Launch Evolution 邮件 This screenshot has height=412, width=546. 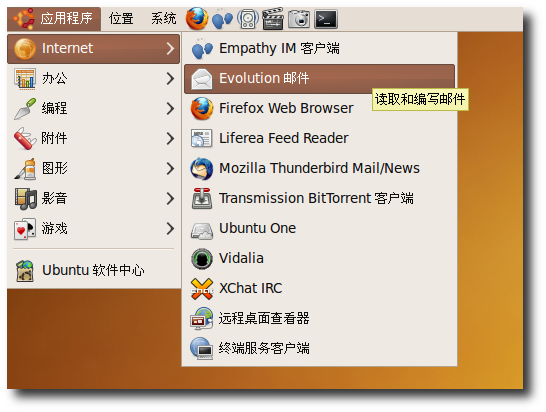(x=319, y=79)
